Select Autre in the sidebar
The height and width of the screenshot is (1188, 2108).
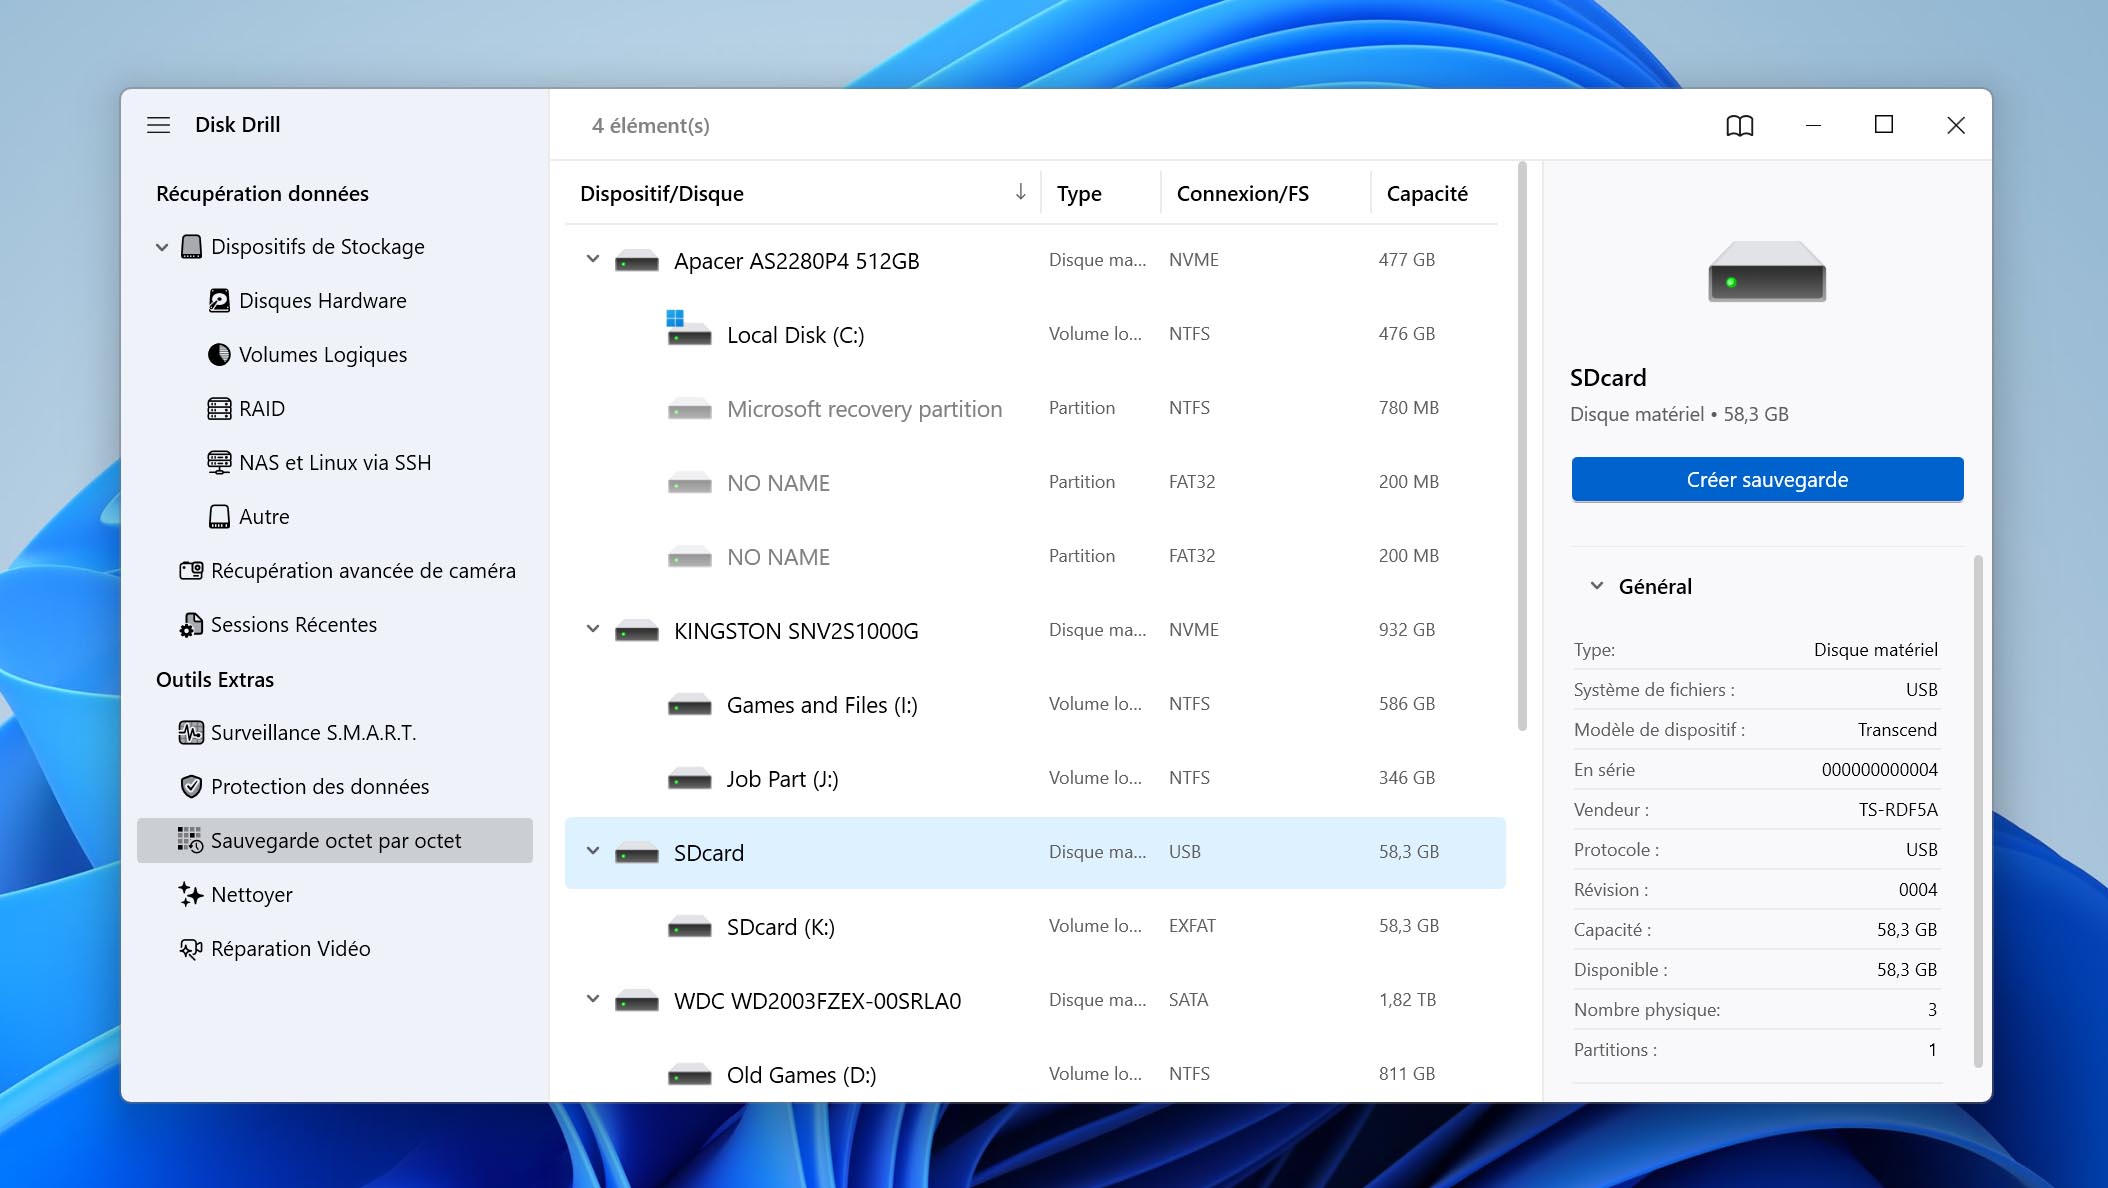(335, 517)
